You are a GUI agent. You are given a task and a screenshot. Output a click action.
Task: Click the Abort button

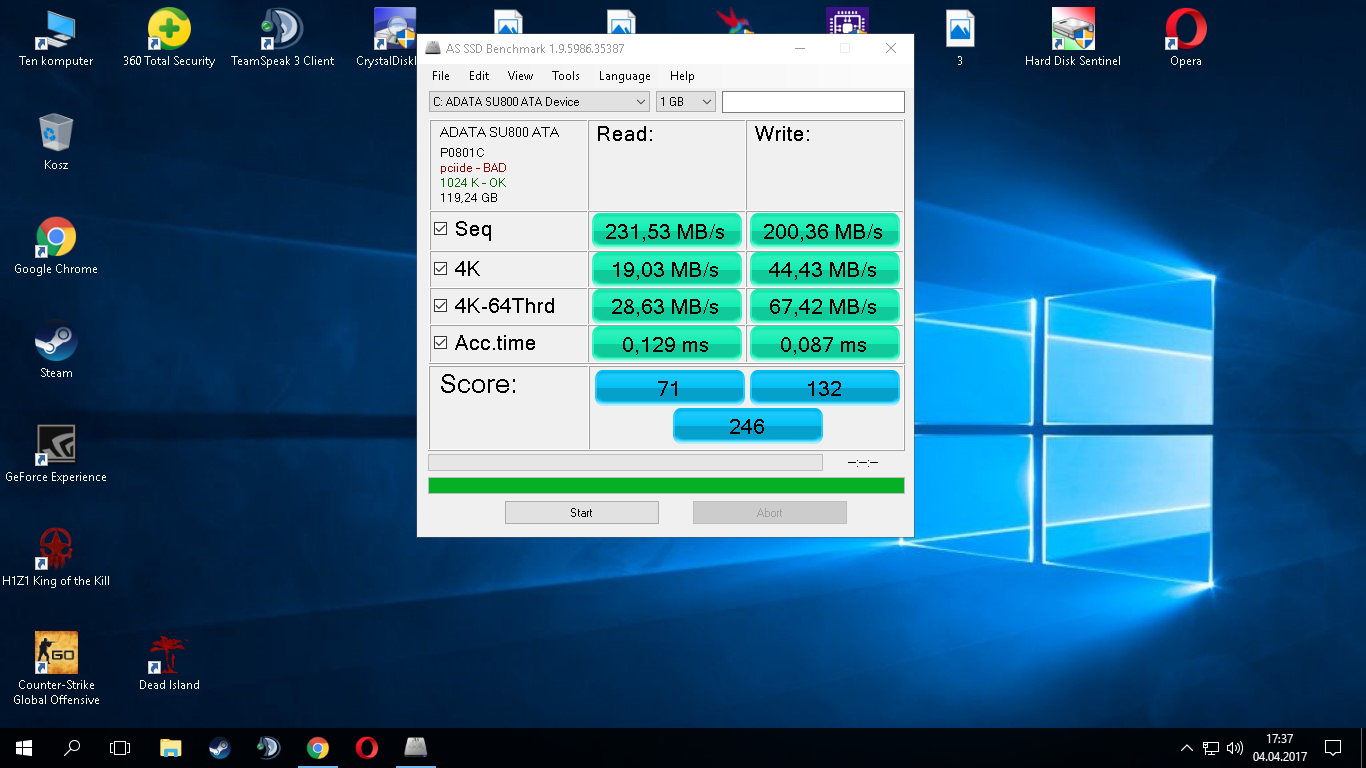pos(770,513)
